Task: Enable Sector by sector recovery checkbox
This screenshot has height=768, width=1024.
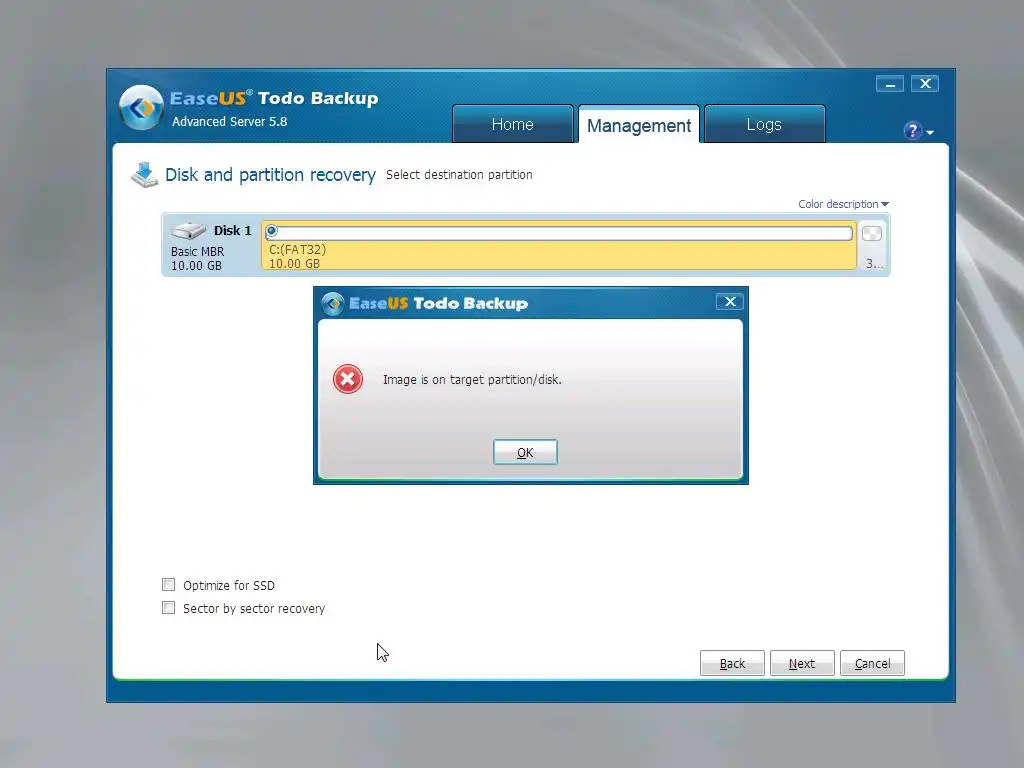Action: pyautogui.click(x=168, y=608)
